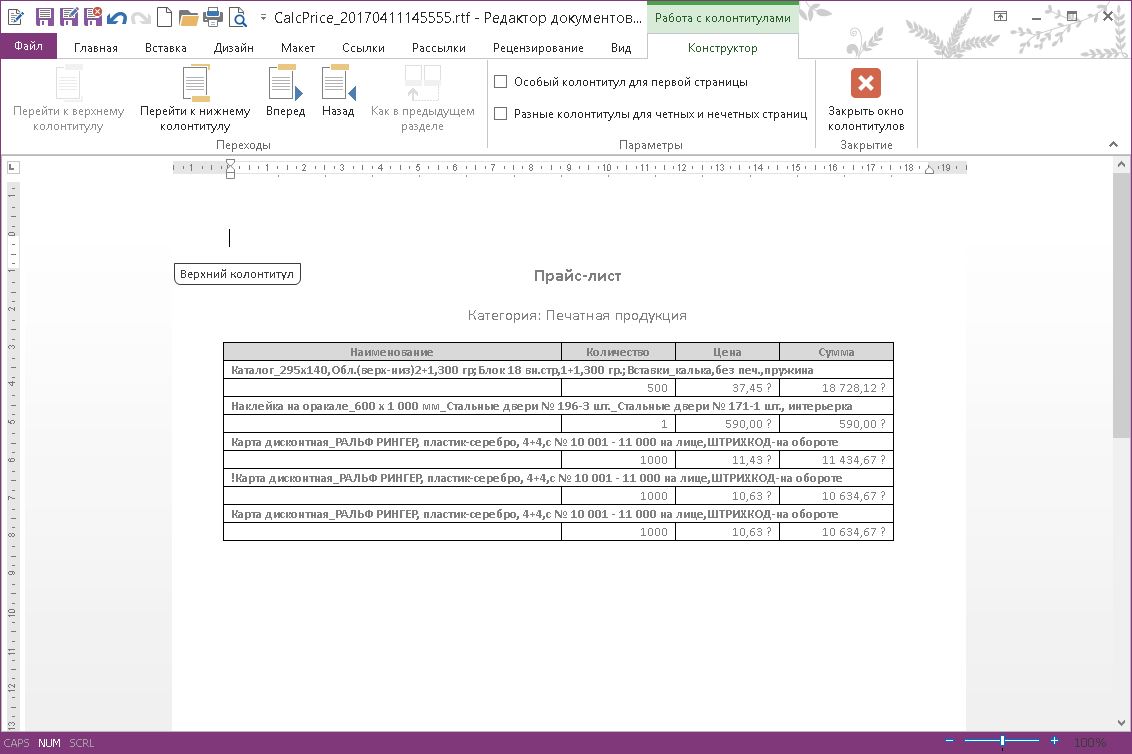
Task: Open the quick access toolbar customize arrow
Action: (262, 17)
